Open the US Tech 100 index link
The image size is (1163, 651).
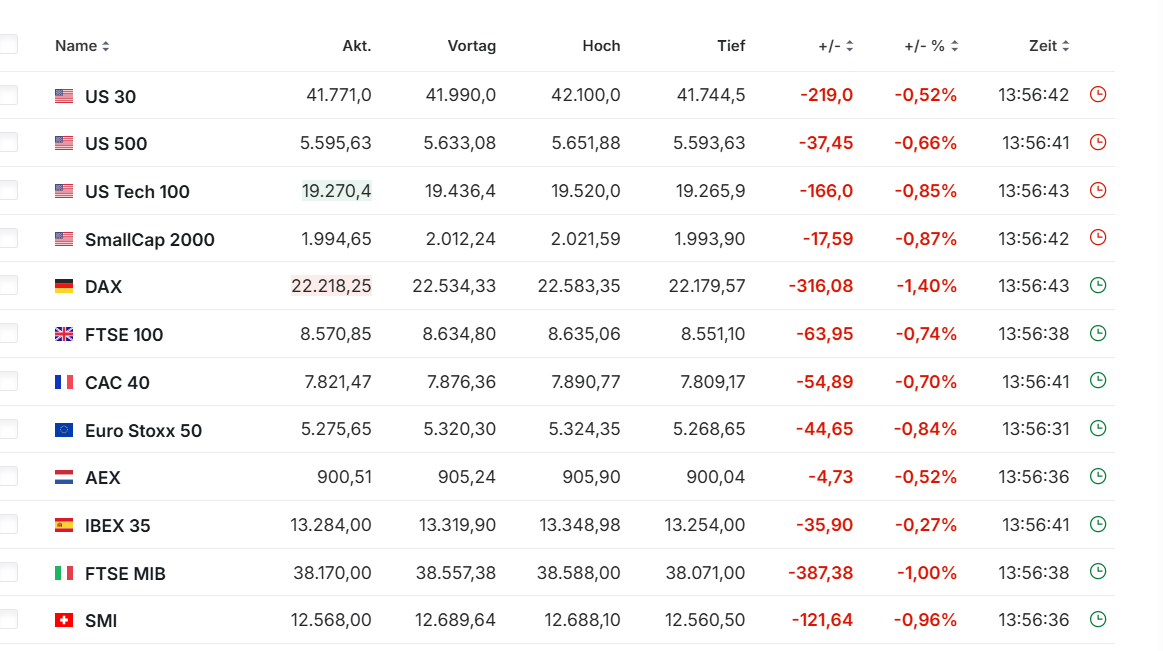[137, 192]
